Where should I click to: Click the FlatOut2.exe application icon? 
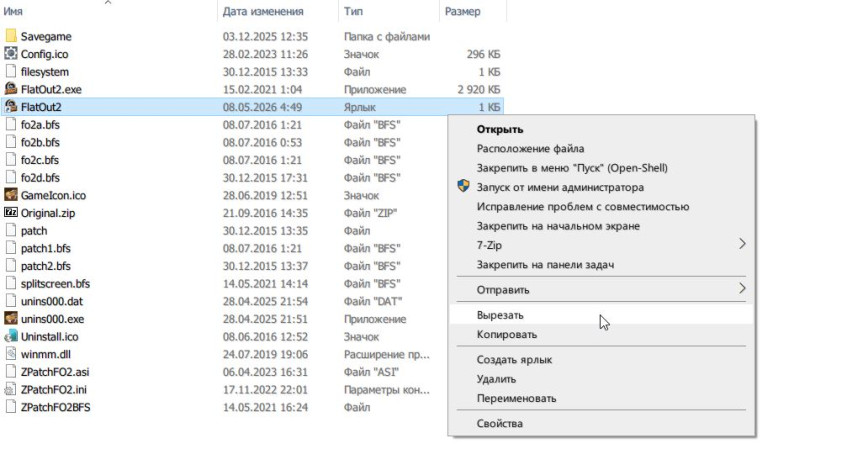point(11,89)
